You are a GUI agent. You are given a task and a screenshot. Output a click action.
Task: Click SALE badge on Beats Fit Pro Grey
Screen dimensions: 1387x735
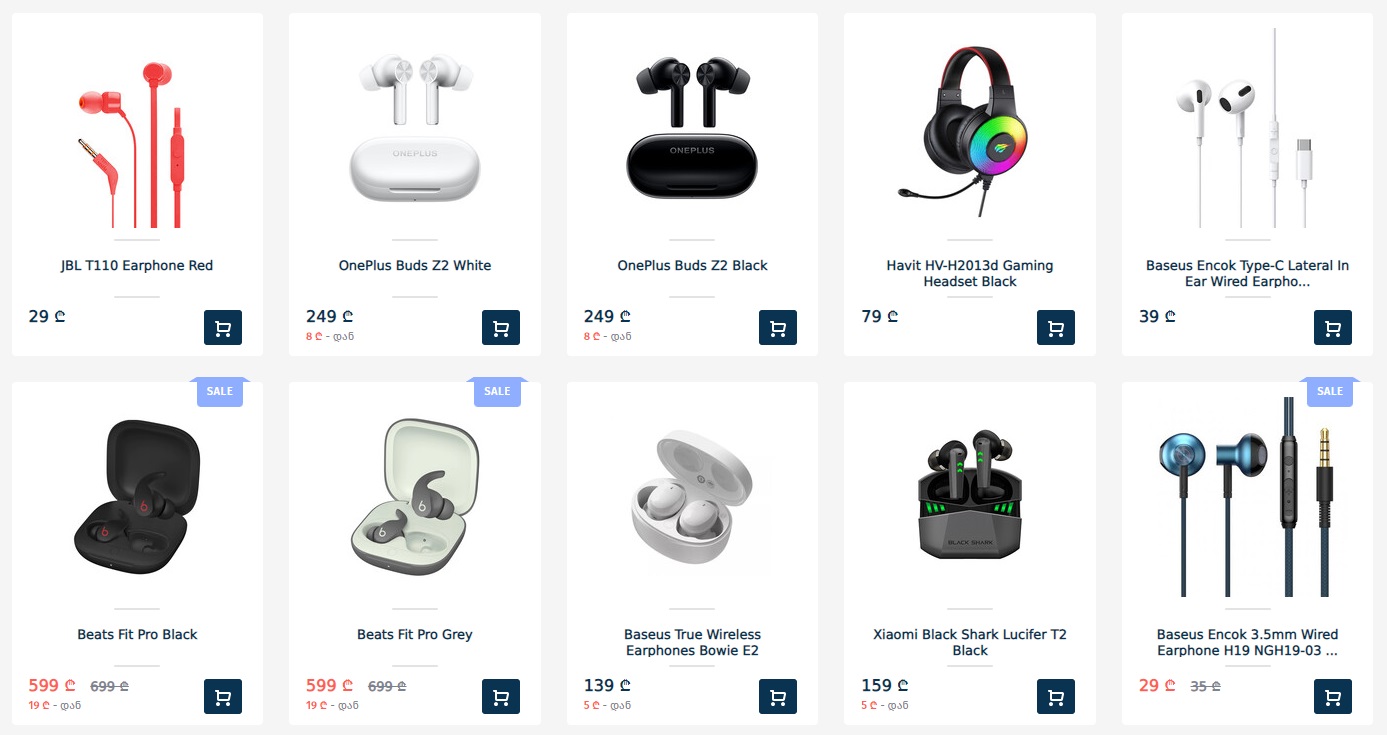pyautogui.click(x=497, y=391)
